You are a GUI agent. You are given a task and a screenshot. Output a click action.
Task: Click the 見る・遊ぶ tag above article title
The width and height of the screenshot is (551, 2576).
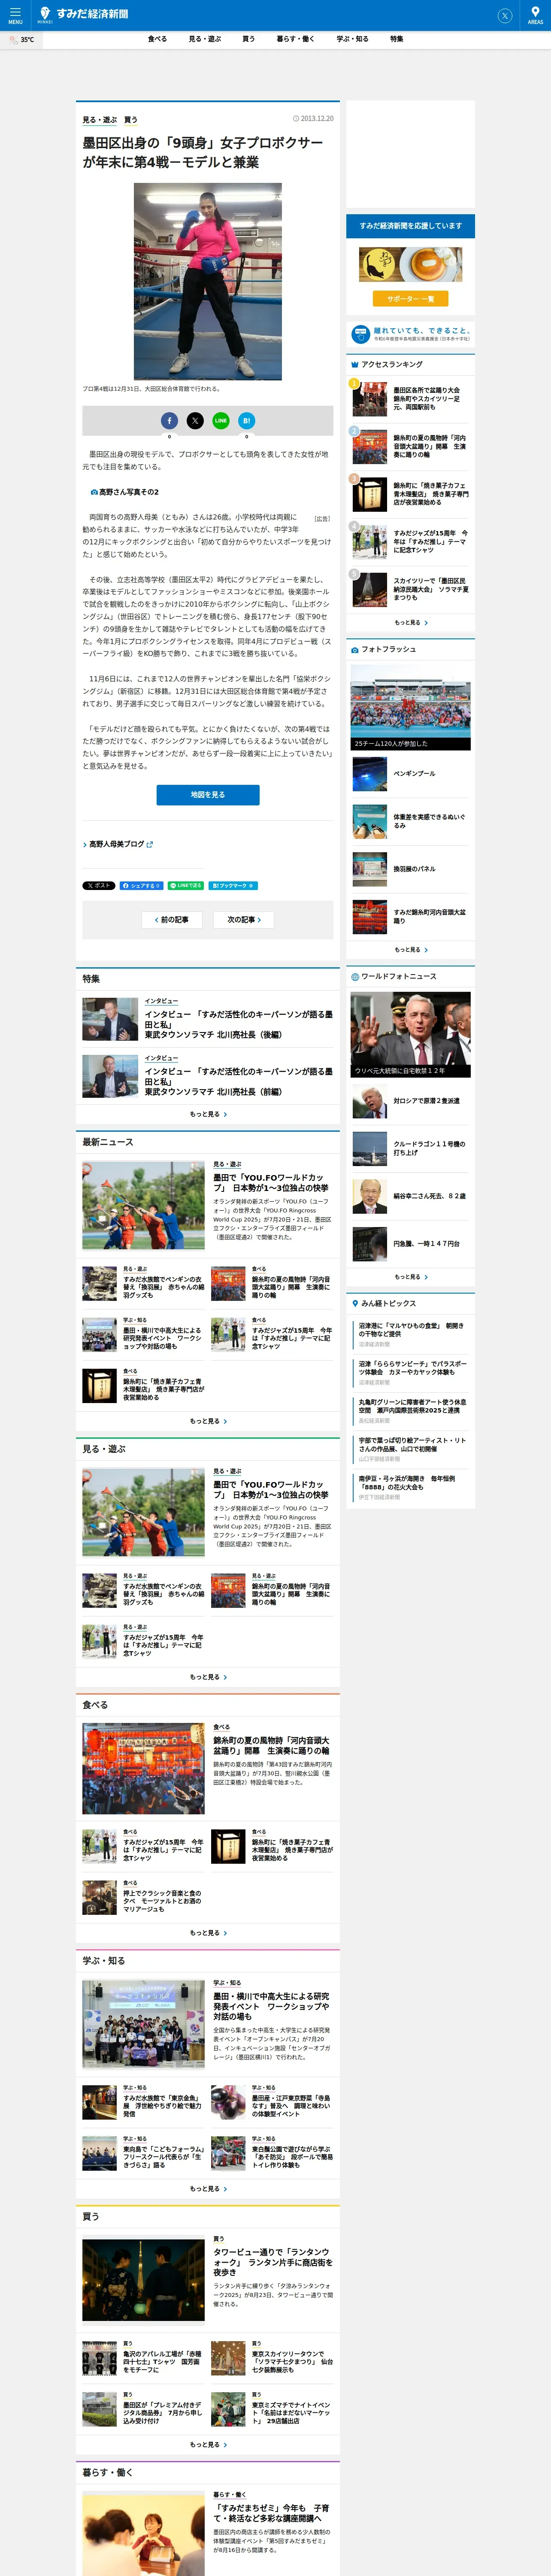tap(99, 120)
